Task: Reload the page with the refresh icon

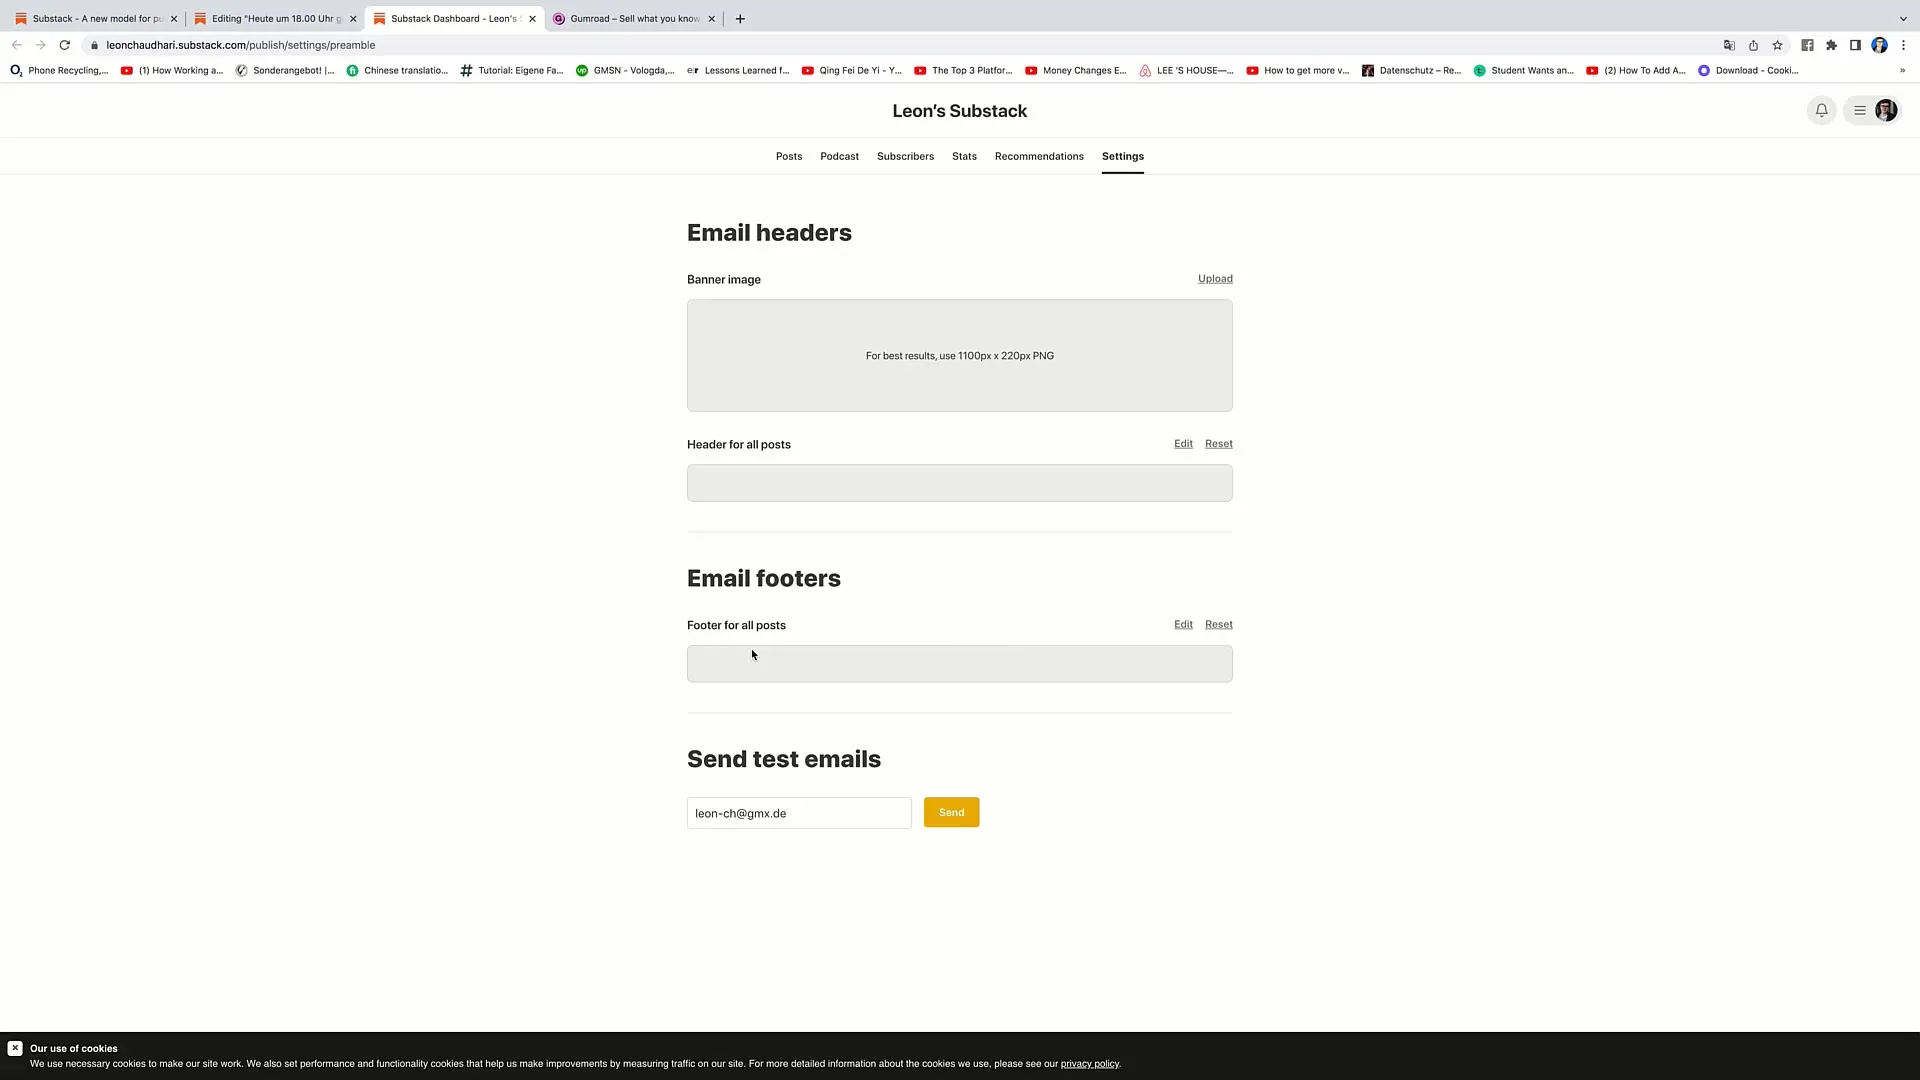Action: click(65, 45)
